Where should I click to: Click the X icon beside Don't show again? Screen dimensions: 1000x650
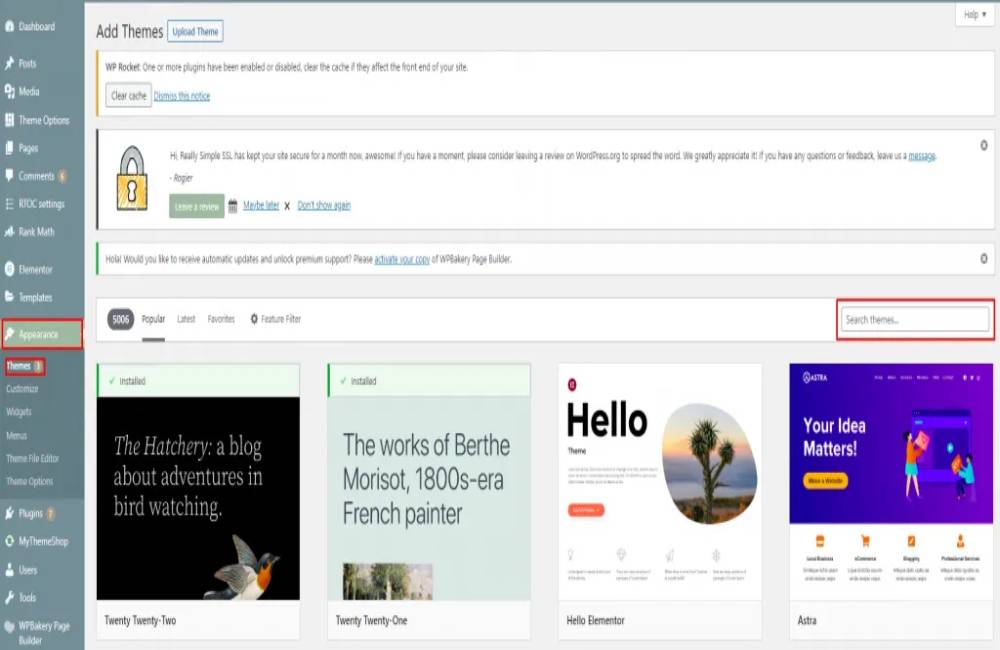click(x=287, y=205)
